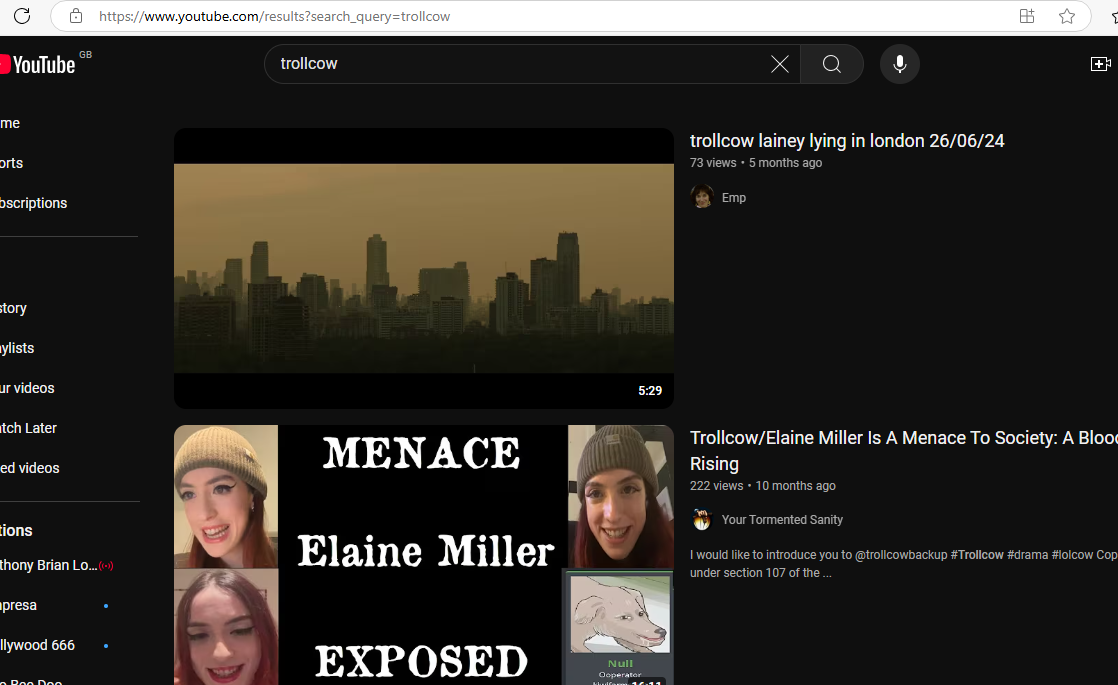The image size is (1118, 685).
Task: Open Playlists in the sidebar
Action: [x=17, y=348]
